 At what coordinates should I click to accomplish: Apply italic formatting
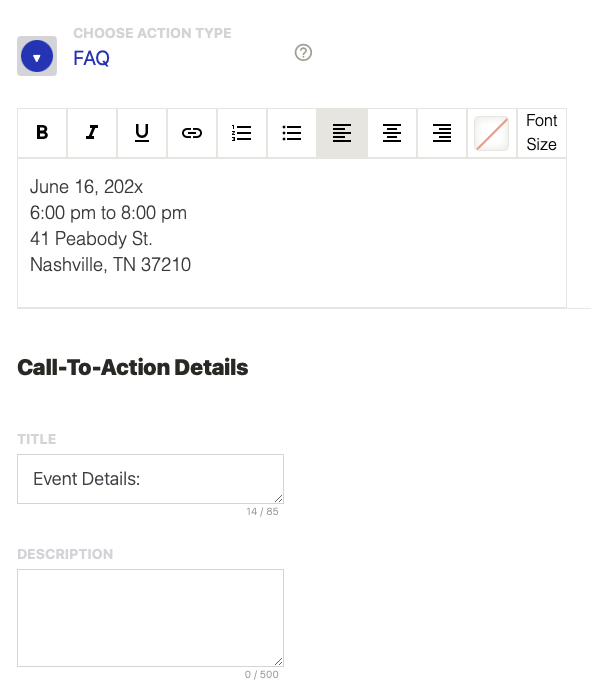pyautogui.click(x=92, y=133)
